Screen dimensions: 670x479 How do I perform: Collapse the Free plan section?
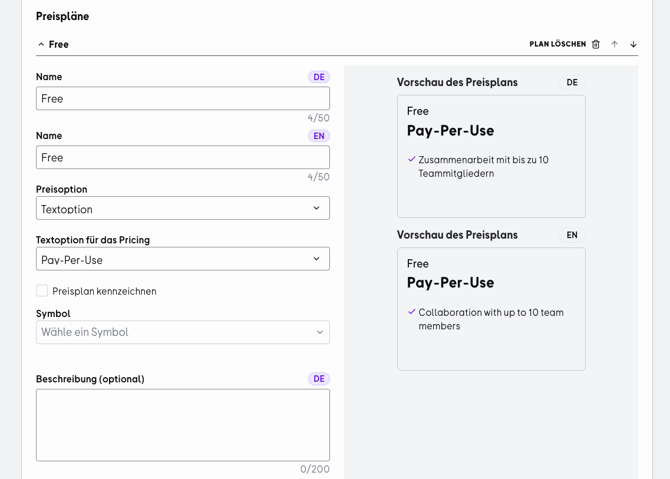click(41, 44)
